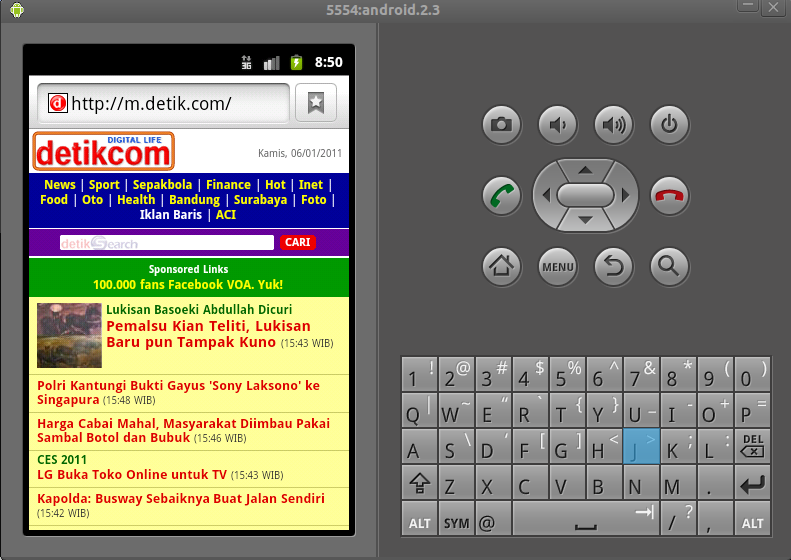Click the D-pad left arrow

[546, 195]
